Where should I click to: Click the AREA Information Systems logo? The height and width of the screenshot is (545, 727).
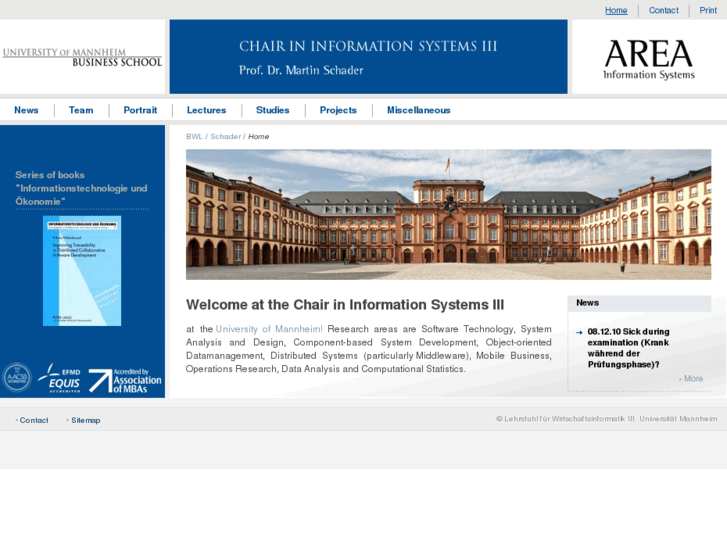point(649,59)
